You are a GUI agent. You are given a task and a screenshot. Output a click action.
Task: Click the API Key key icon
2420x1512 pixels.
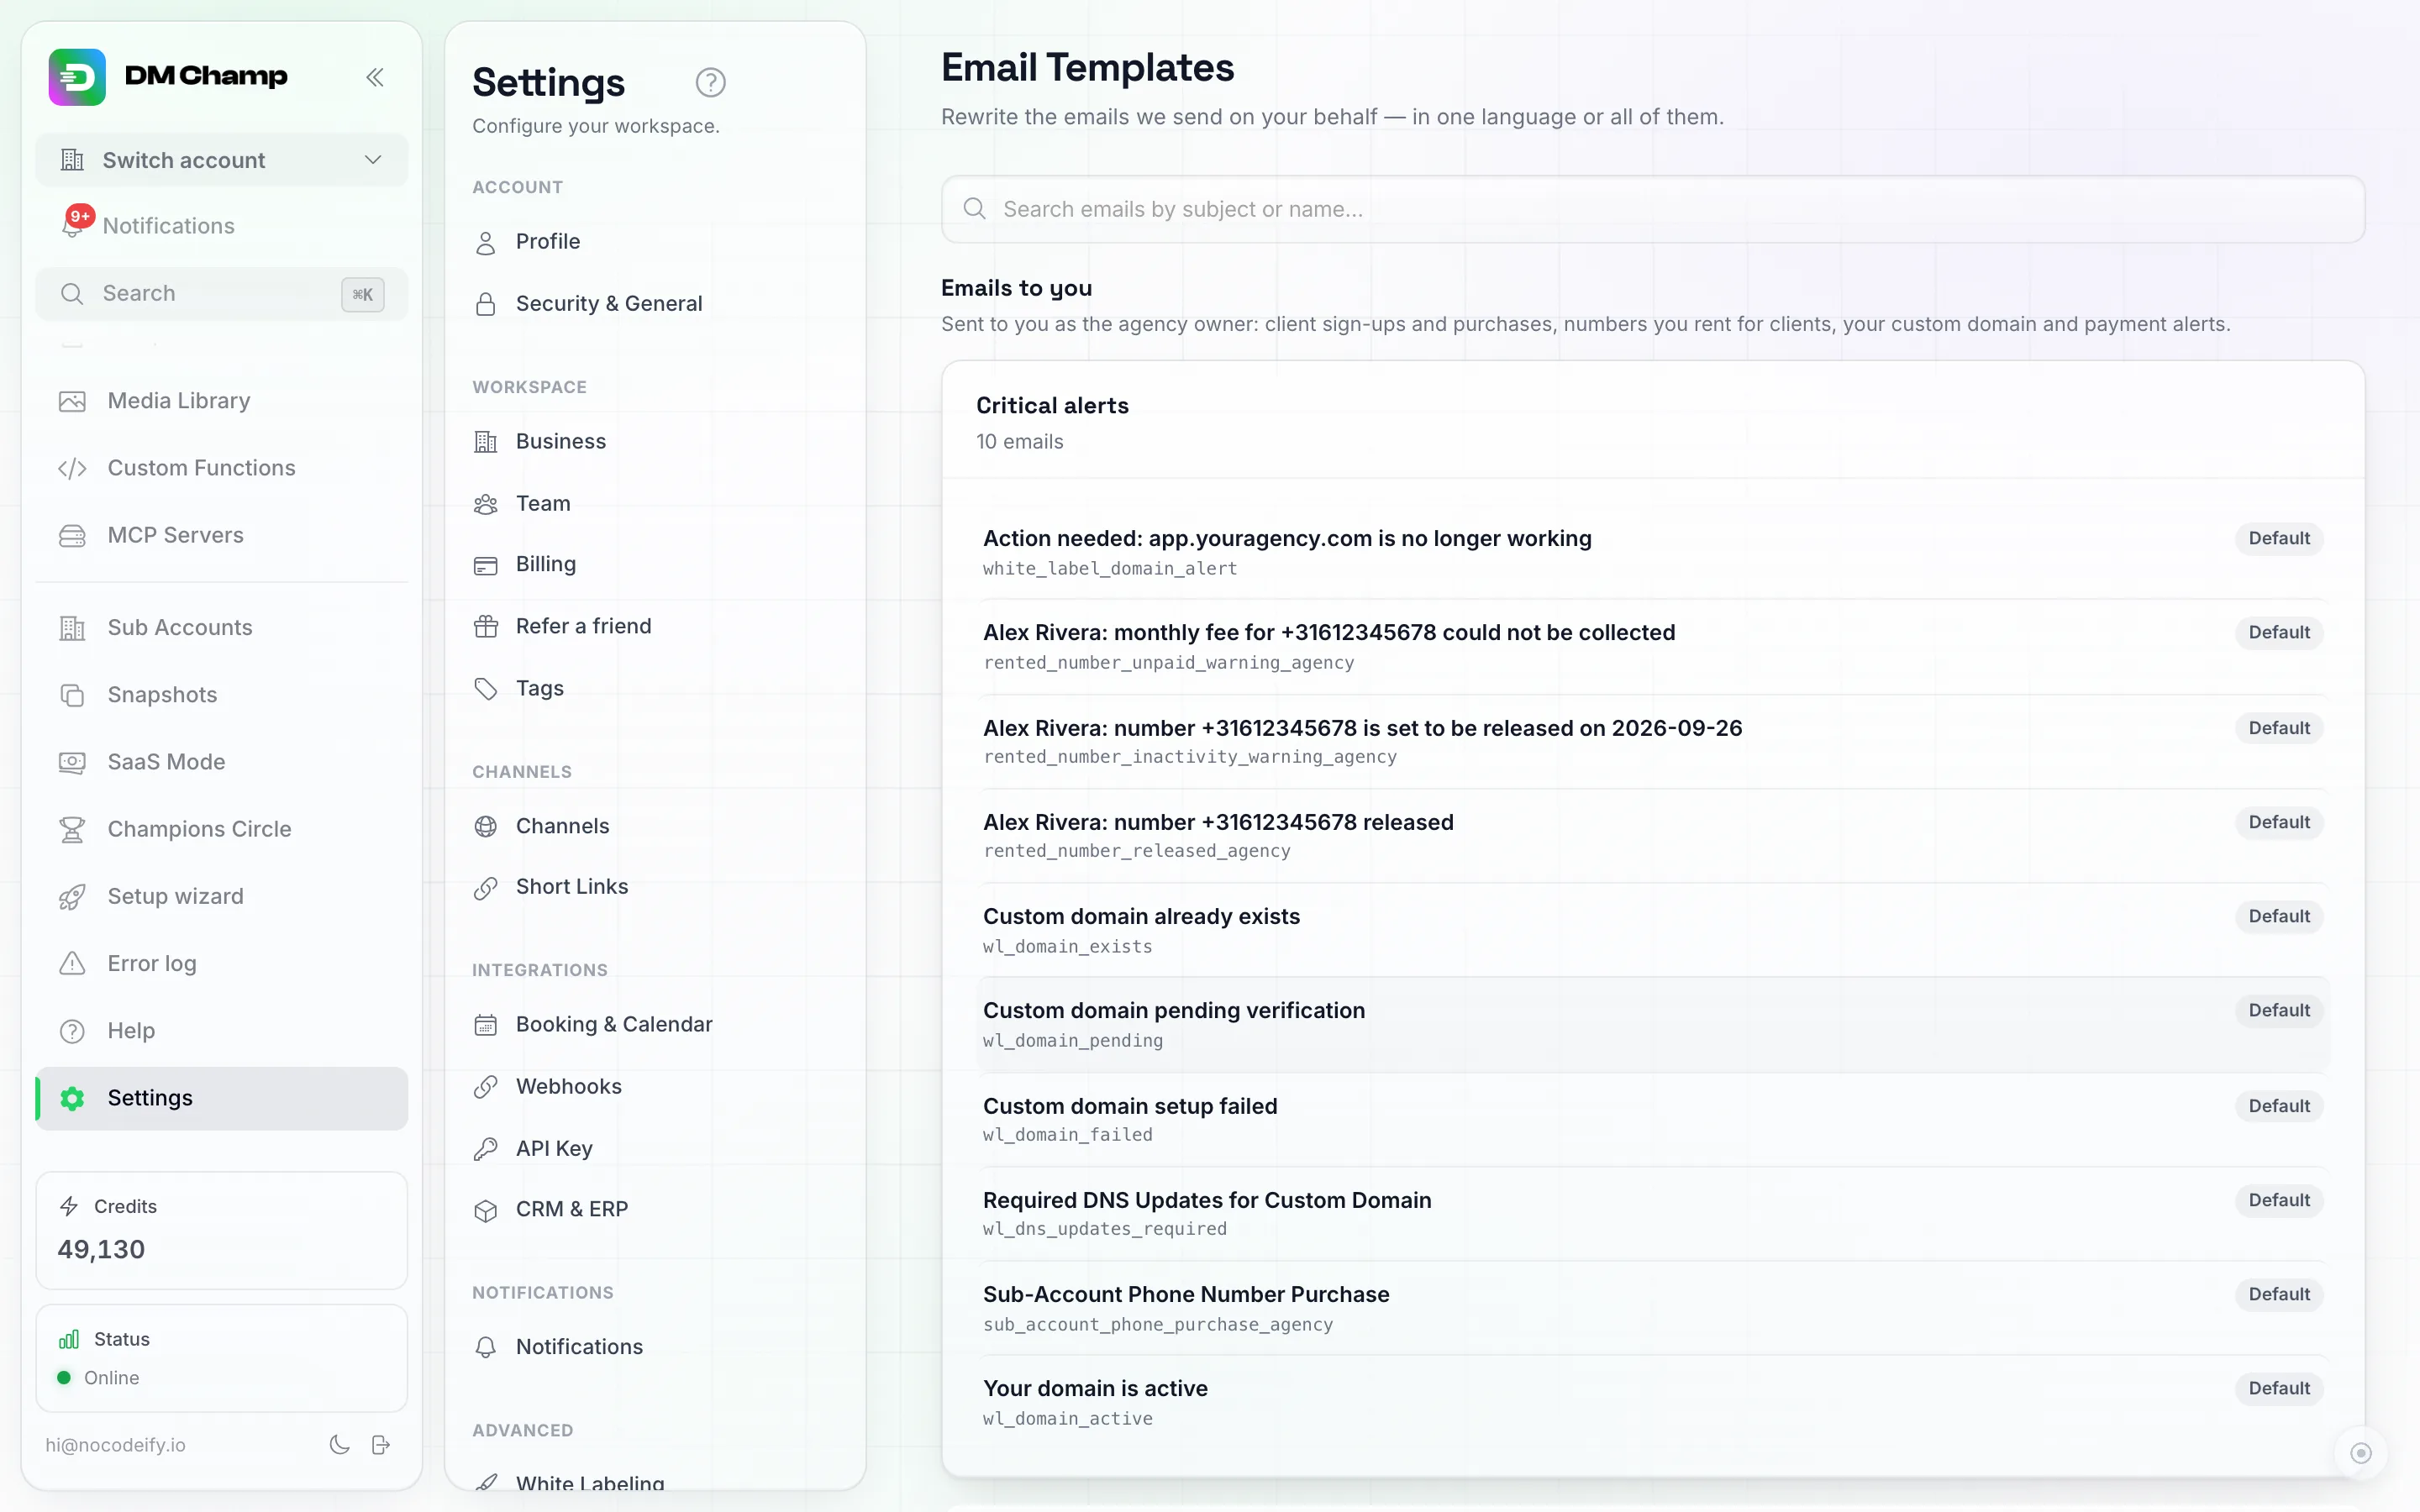486,1148
